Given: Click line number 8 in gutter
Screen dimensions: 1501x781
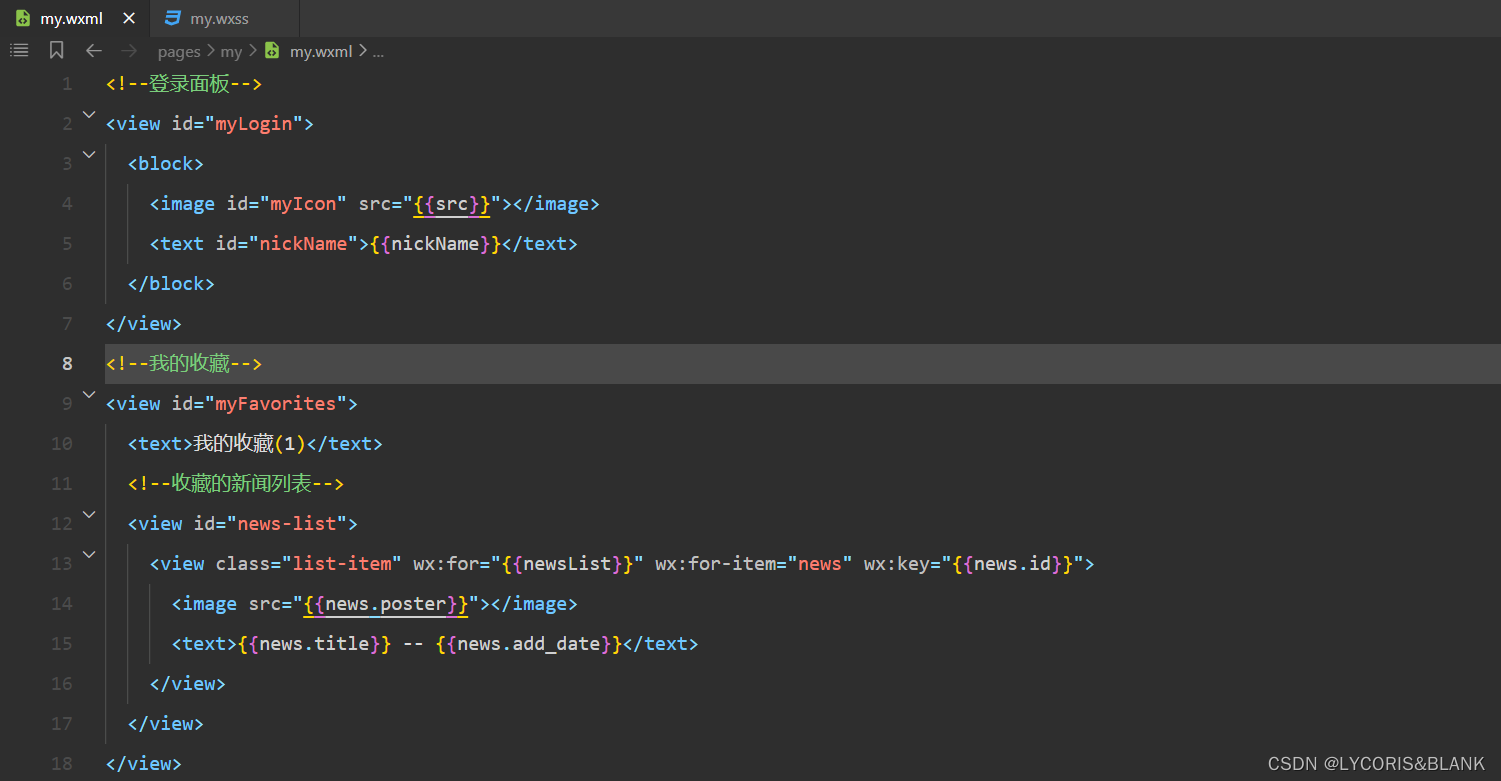Looking at the screenshot, I should pos(67,364).
